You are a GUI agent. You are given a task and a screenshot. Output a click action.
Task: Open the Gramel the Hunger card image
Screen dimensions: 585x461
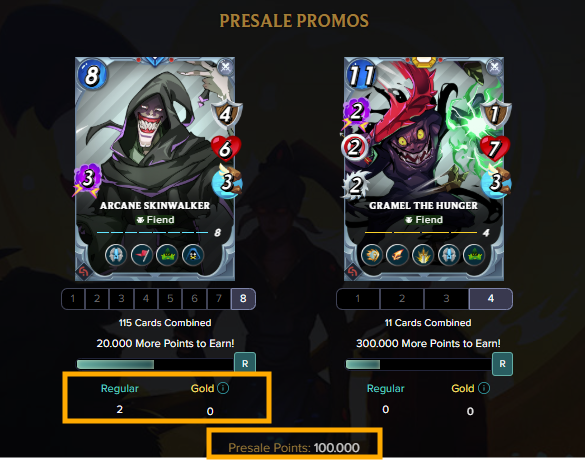click(x=424, y=169)
